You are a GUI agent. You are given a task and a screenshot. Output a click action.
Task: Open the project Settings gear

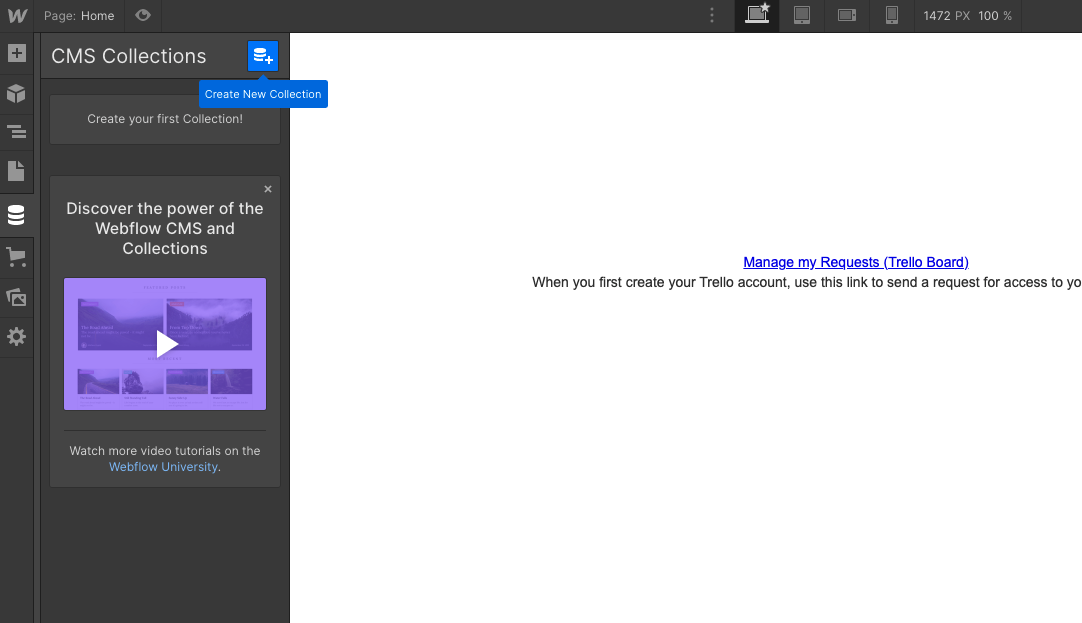[x=17, y=337]
